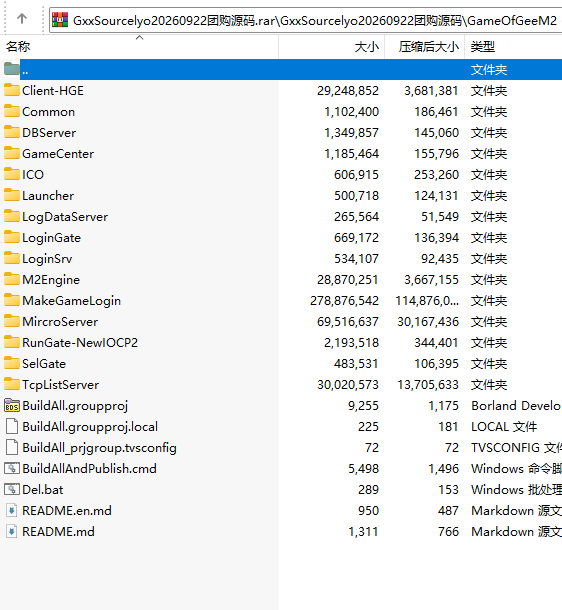The height and width of the screenshot is (610, 562).
Task: Click the archive path address field
Action: (306, 20)
